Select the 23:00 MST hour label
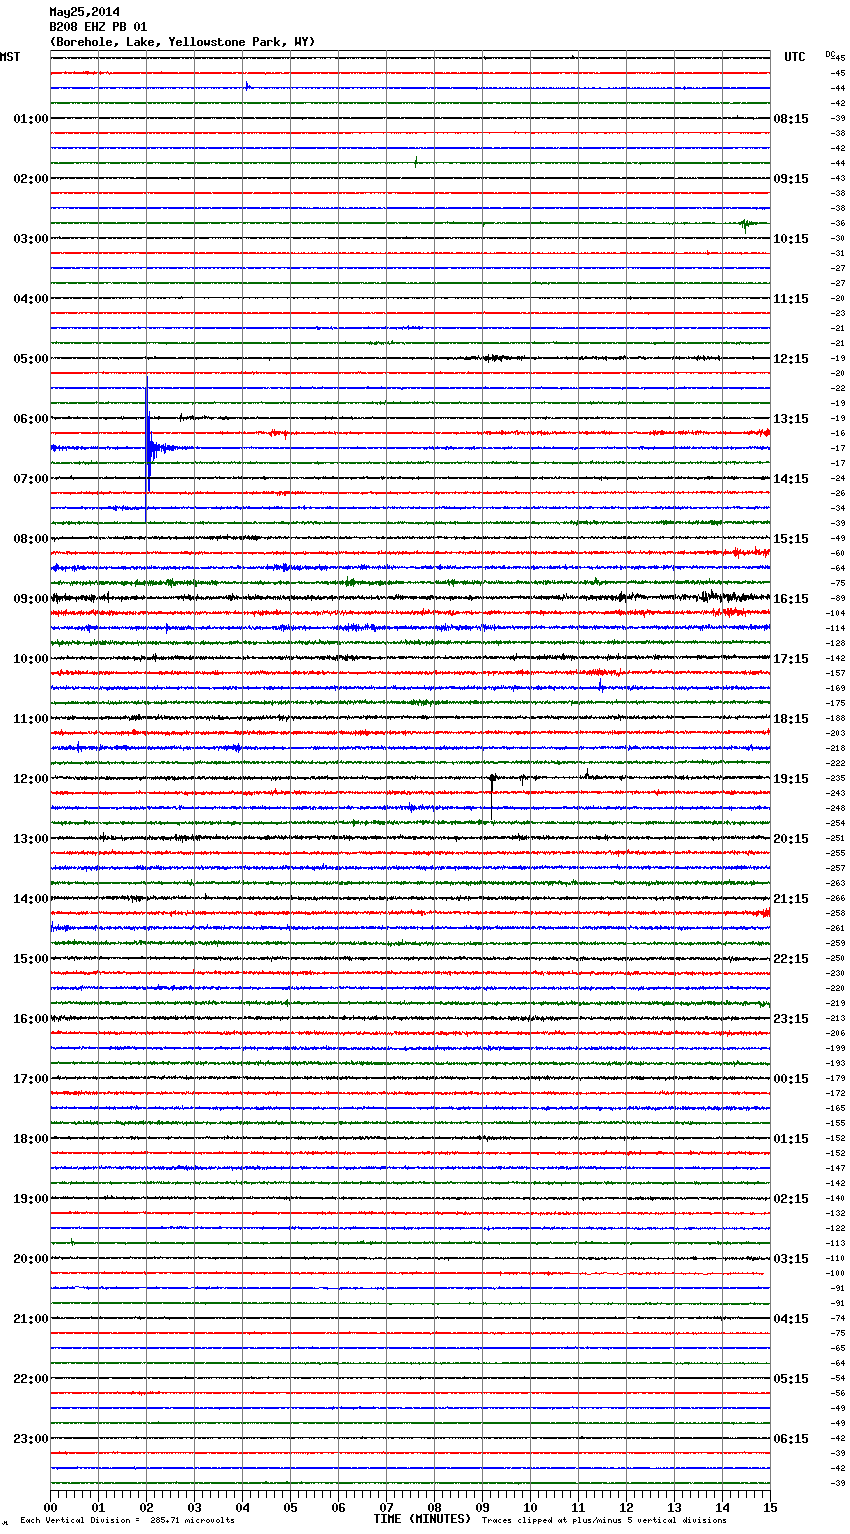The image size is (850, 1534). (x=31, y=1439)
